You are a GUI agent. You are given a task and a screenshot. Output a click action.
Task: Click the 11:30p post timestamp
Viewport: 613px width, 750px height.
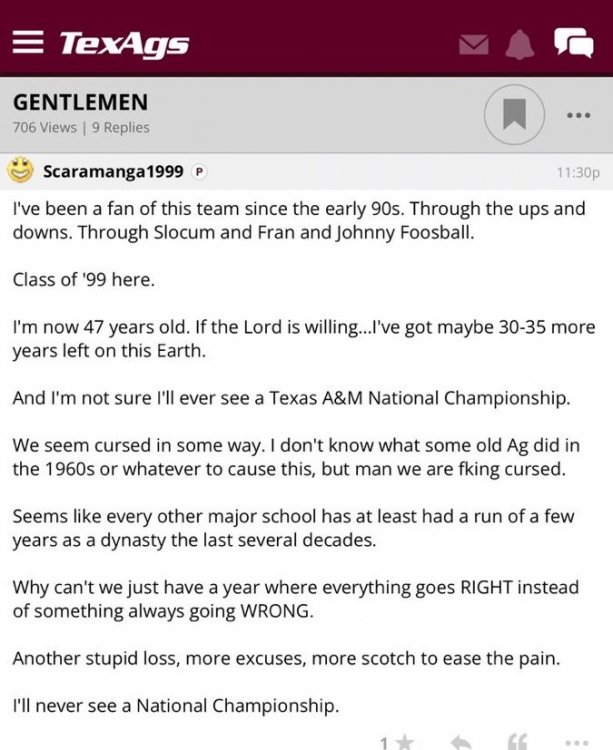[x=577, y=172]
